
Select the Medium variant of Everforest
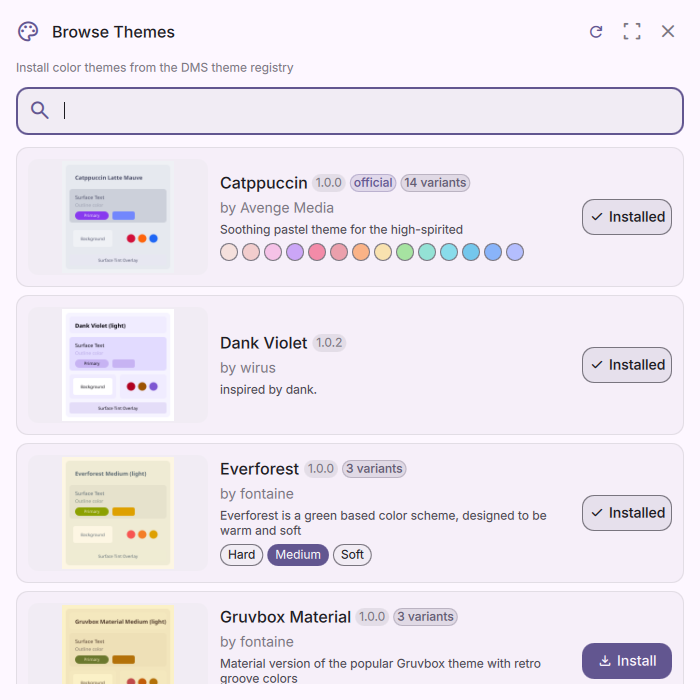pyautogui.click(x=297, y=555)
